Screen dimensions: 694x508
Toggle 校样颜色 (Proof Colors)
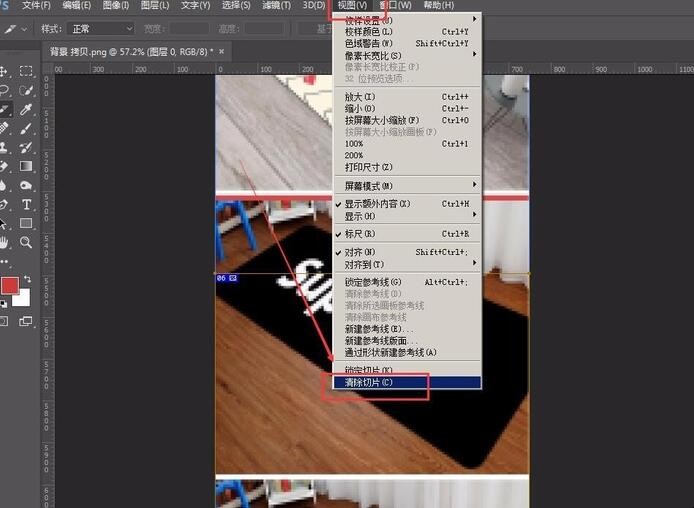pyautogui.click(x=407, y=31)
